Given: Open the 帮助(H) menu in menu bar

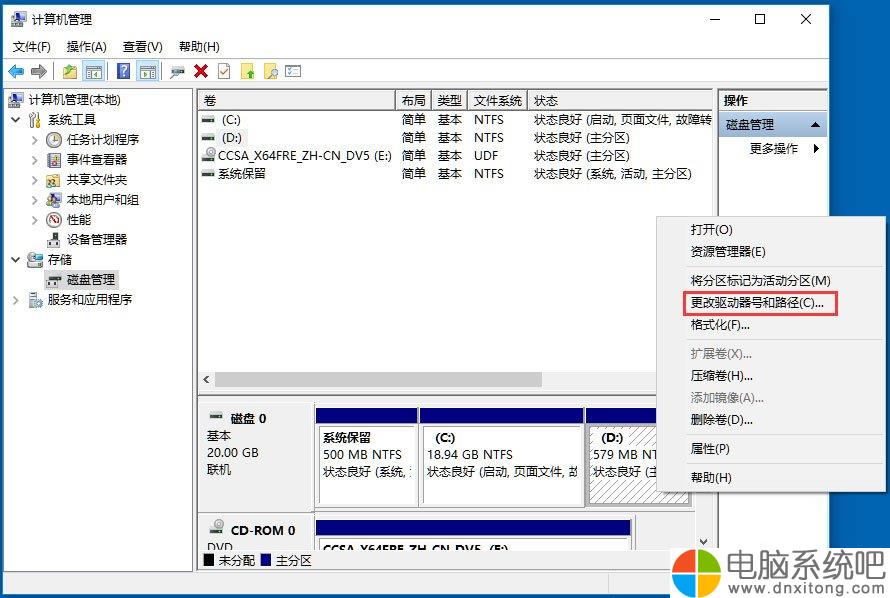Looking at the screenshot, I should [199, 47].
